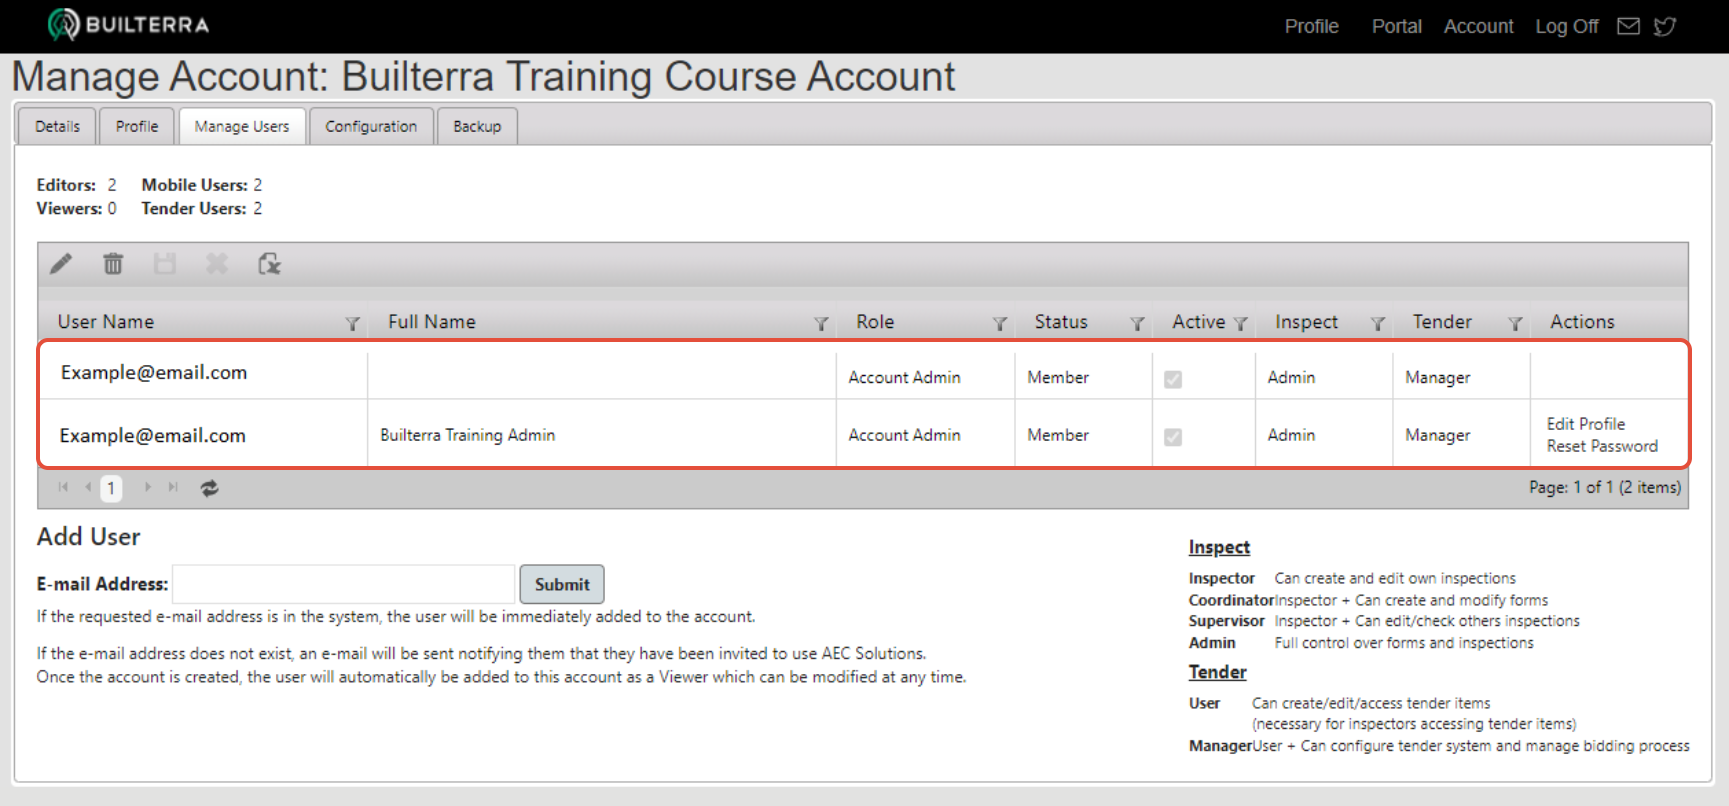Image resolution: width=1729 pixels, height=806 pixels.
Task: Open filter for Active column
Action: pyautogui.click(x=1240, y=324)
